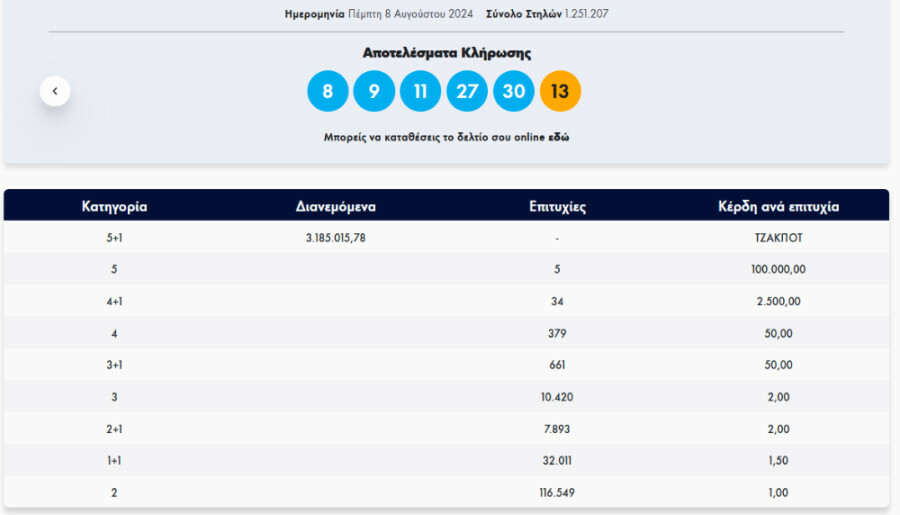Click the 100.000,00 winnings value
This screenshot has width=900, height=515.
pyautogui.click(x=778, y=269)
